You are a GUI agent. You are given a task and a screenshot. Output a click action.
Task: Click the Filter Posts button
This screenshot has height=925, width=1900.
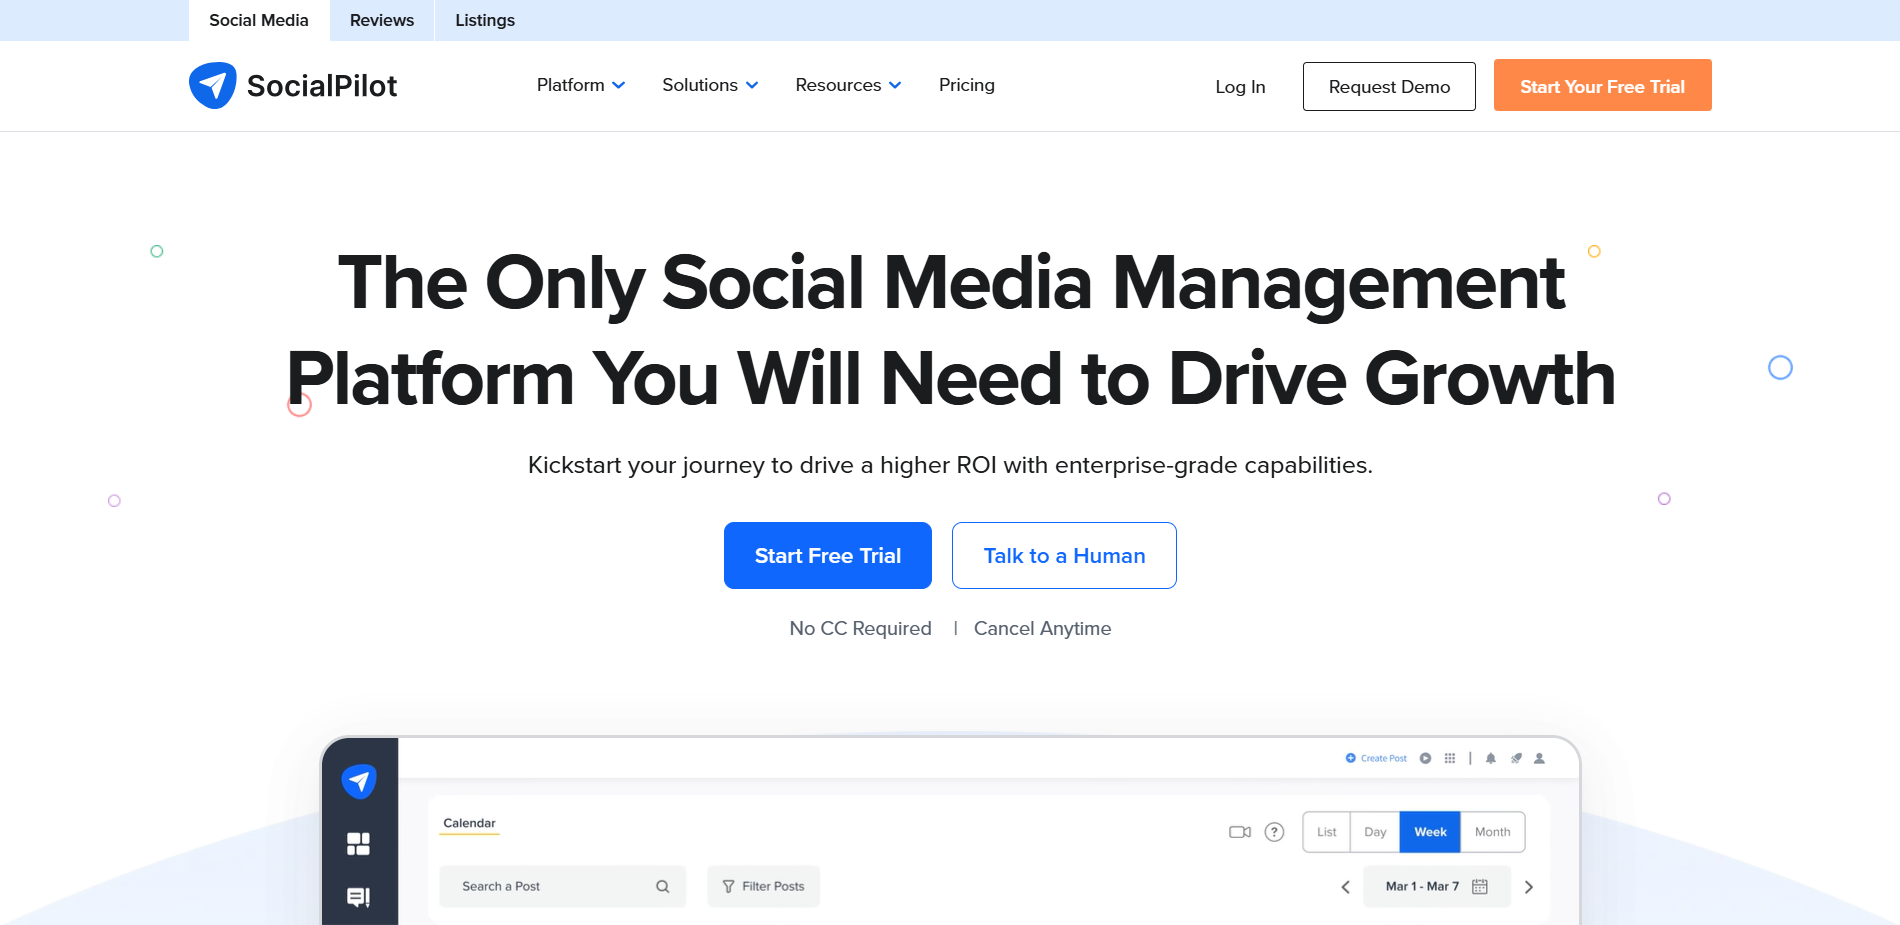pyautogui.click(x=764, y=886)
